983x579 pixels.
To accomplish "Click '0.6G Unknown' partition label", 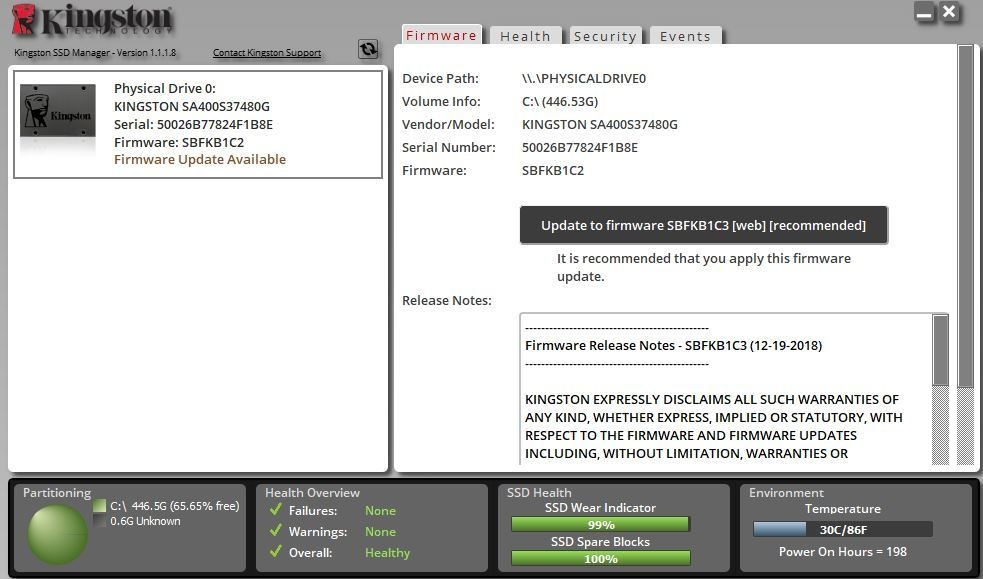I will [x=145, y=521].
